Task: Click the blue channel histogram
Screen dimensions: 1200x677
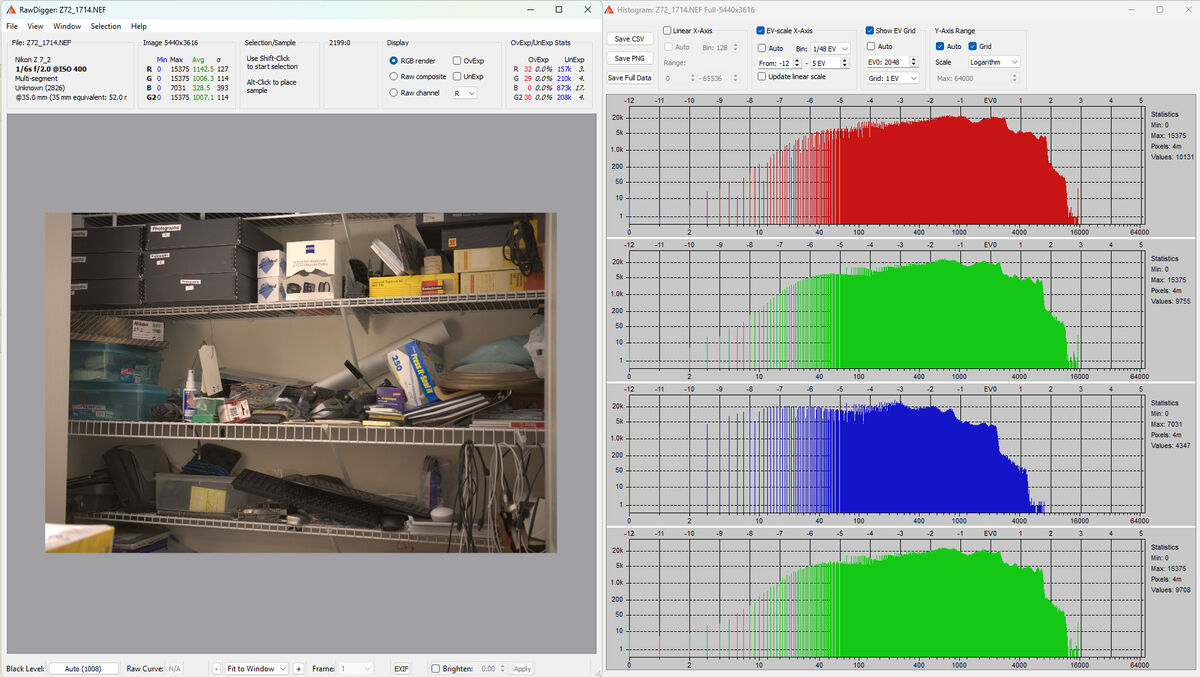Action: click(x=887, y=453)
